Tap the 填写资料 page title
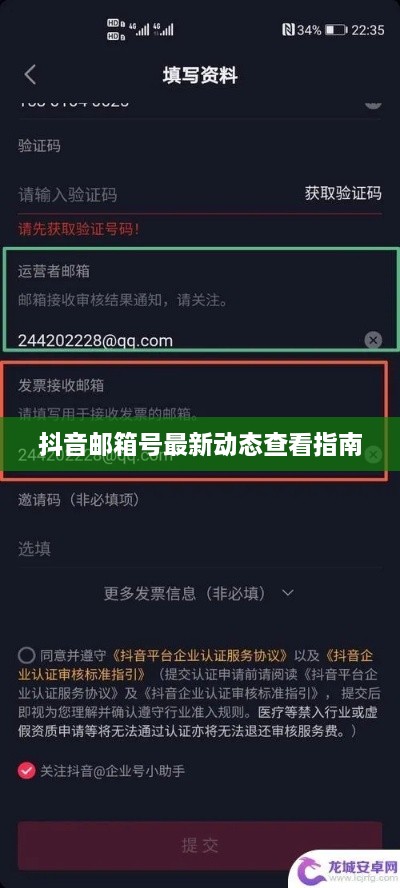This screenshot has width=400, height=888. [x=200, y=75]
